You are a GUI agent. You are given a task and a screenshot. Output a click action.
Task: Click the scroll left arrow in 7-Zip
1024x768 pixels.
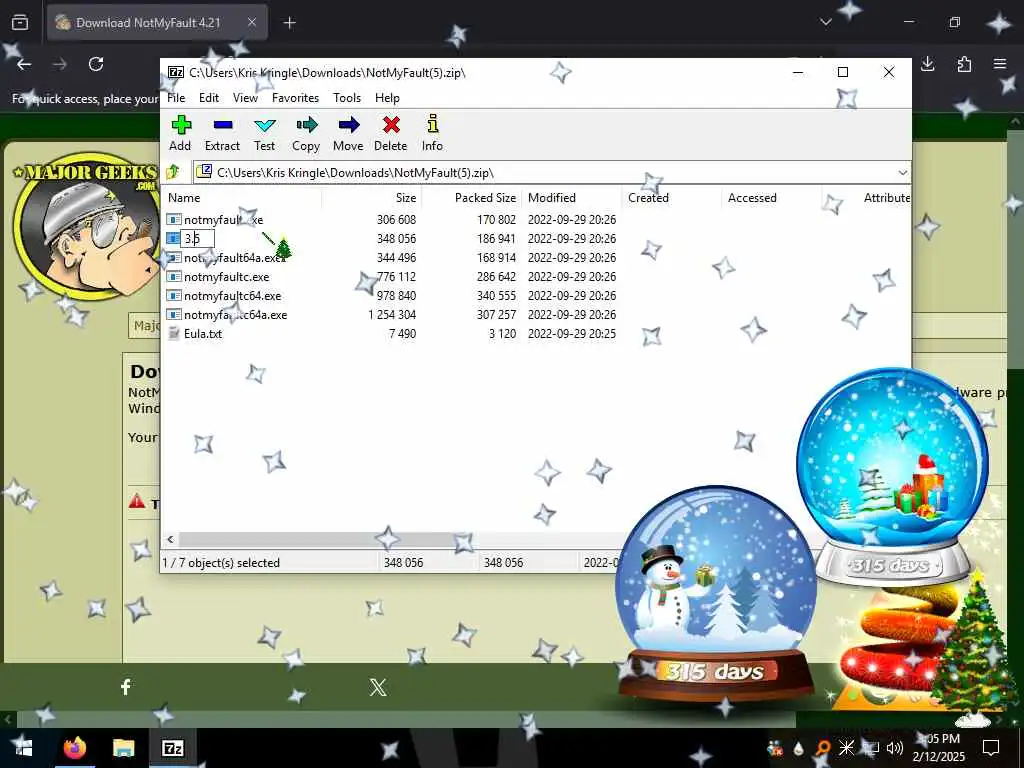pos(170,539)
